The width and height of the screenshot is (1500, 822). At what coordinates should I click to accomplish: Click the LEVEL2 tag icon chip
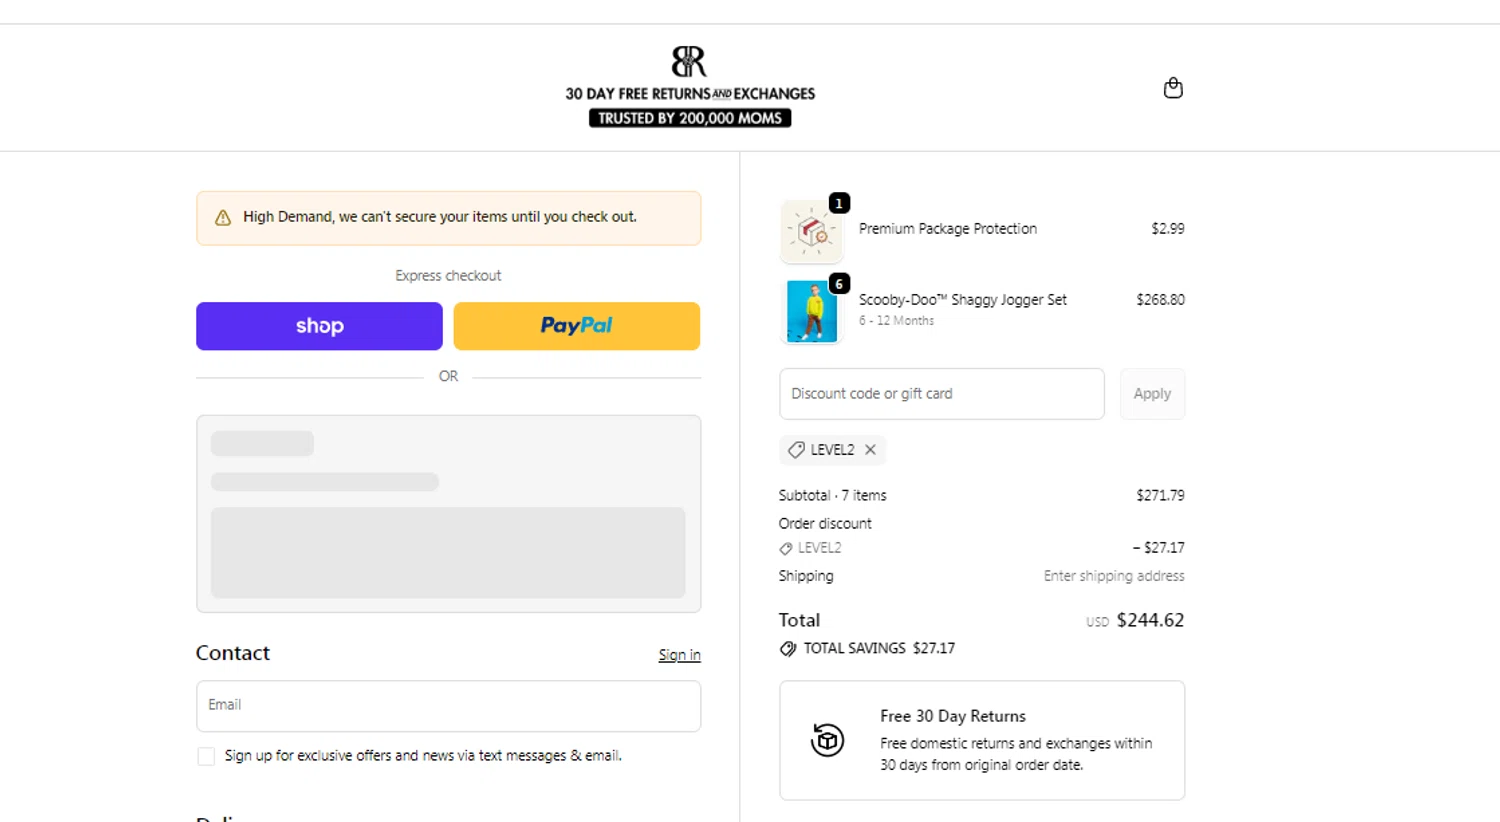click(796, 450)
